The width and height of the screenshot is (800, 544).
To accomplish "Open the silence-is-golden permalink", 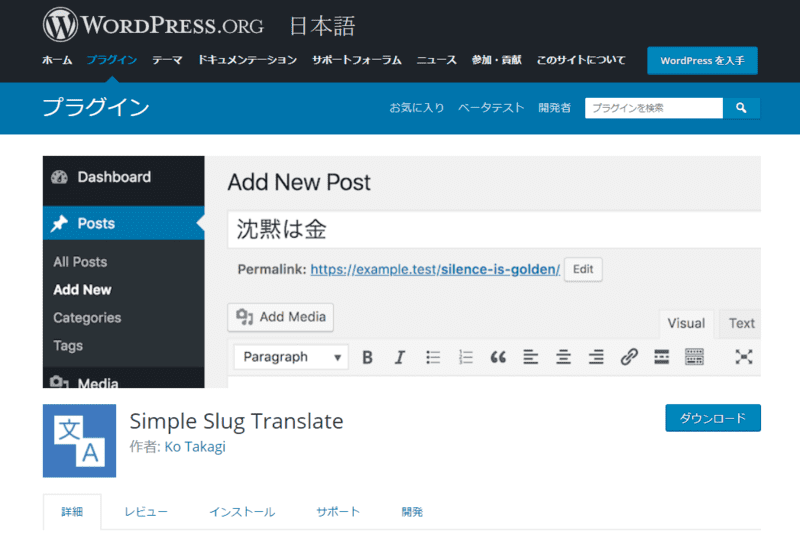I will coord(435,269).
